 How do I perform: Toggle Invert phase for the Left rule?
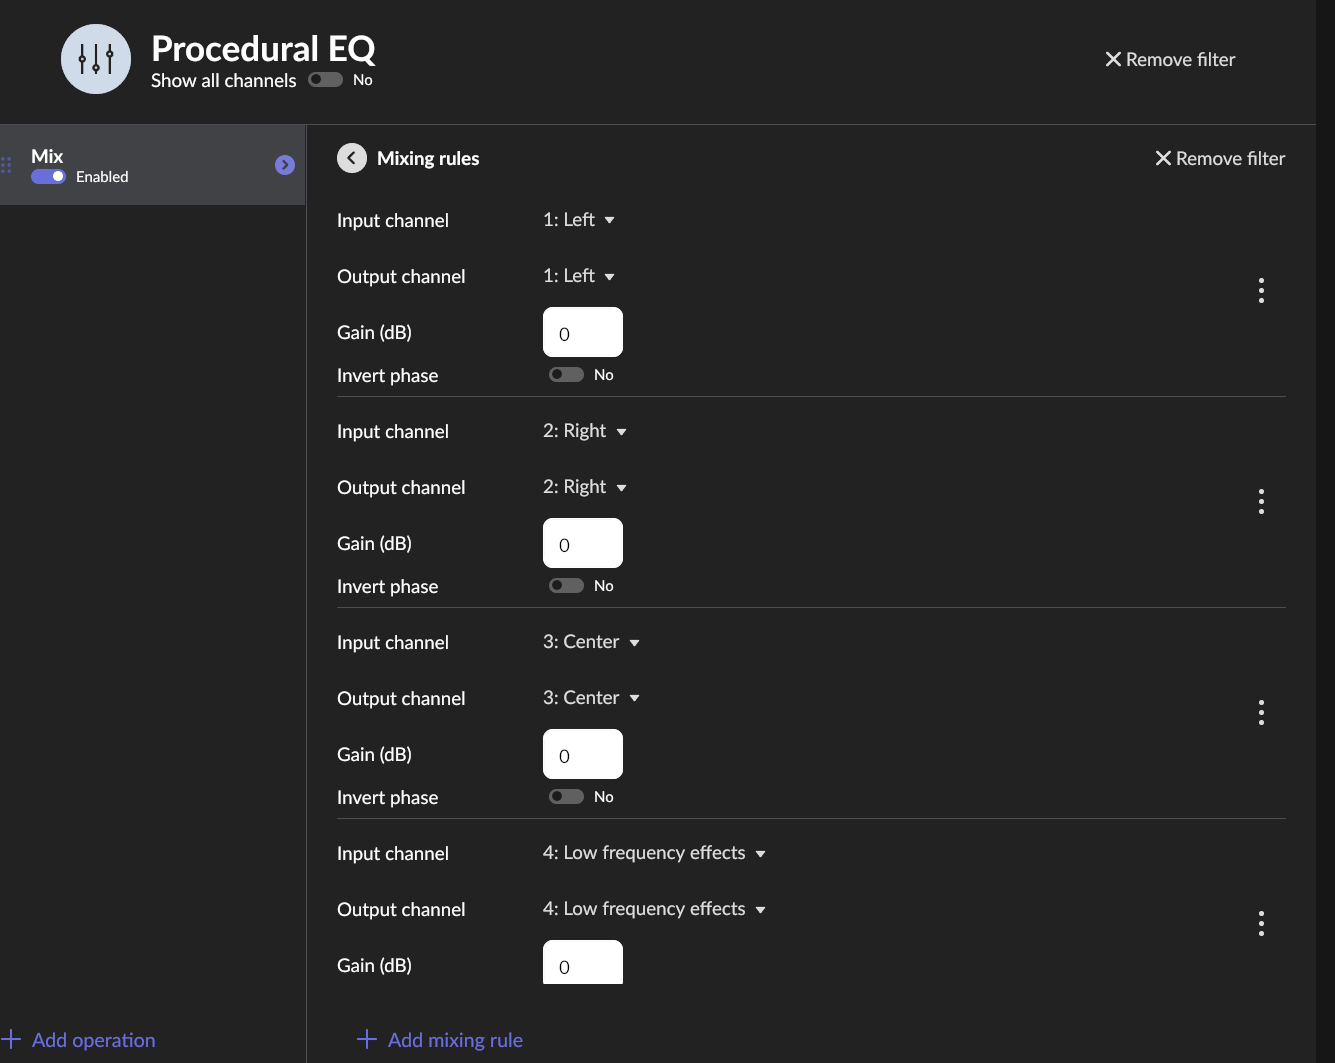pos(566,375)
